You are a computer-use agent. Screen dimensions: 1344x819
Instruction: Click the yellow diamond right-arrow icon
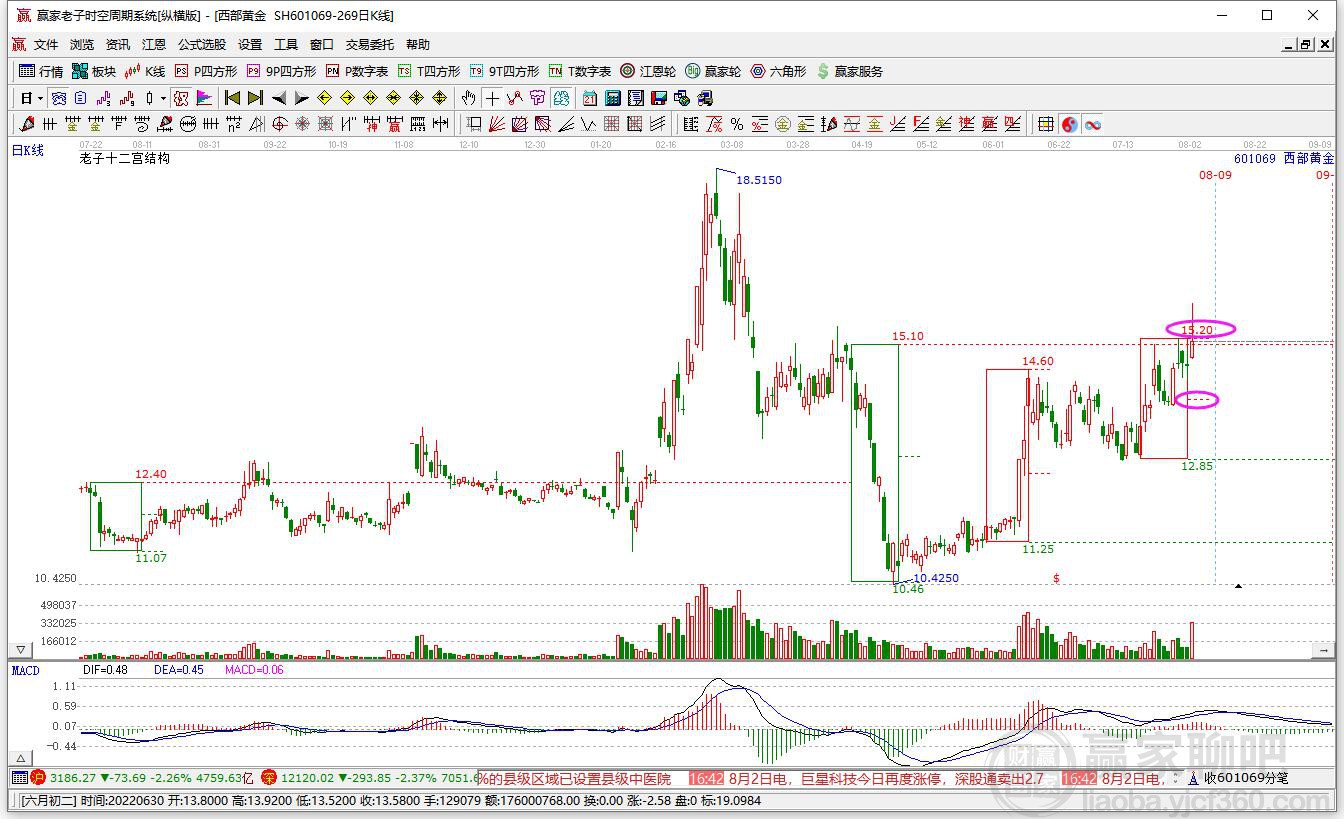click(x=347, y=98)
